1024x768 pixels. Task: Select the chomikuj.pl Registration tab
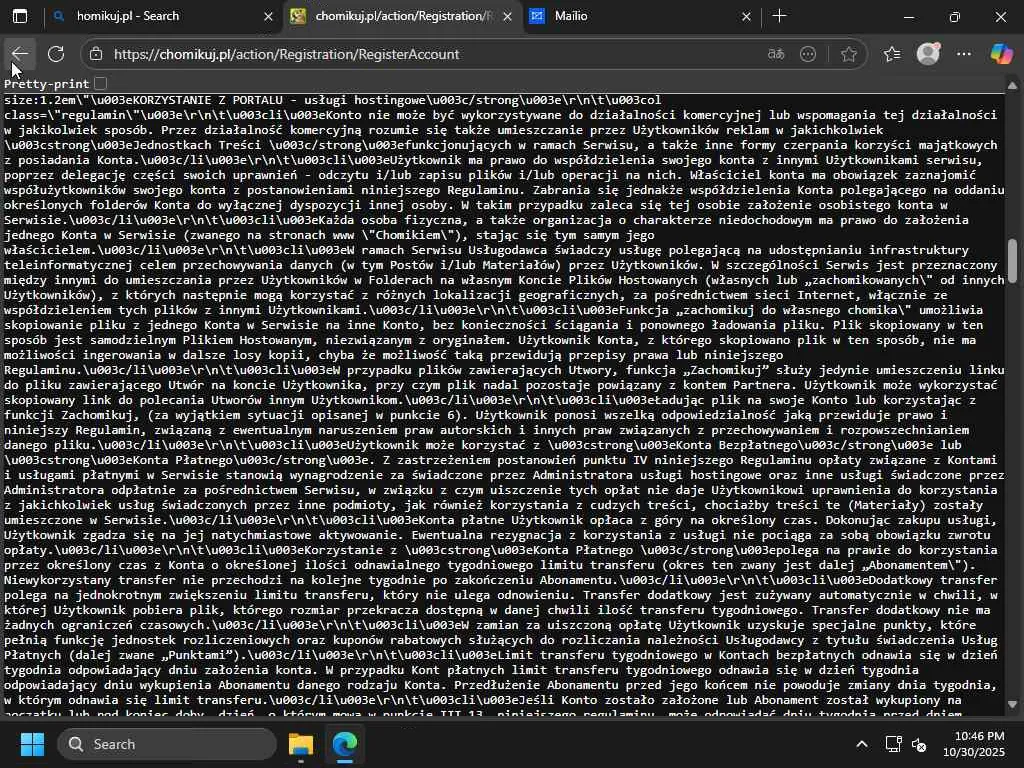403,16
